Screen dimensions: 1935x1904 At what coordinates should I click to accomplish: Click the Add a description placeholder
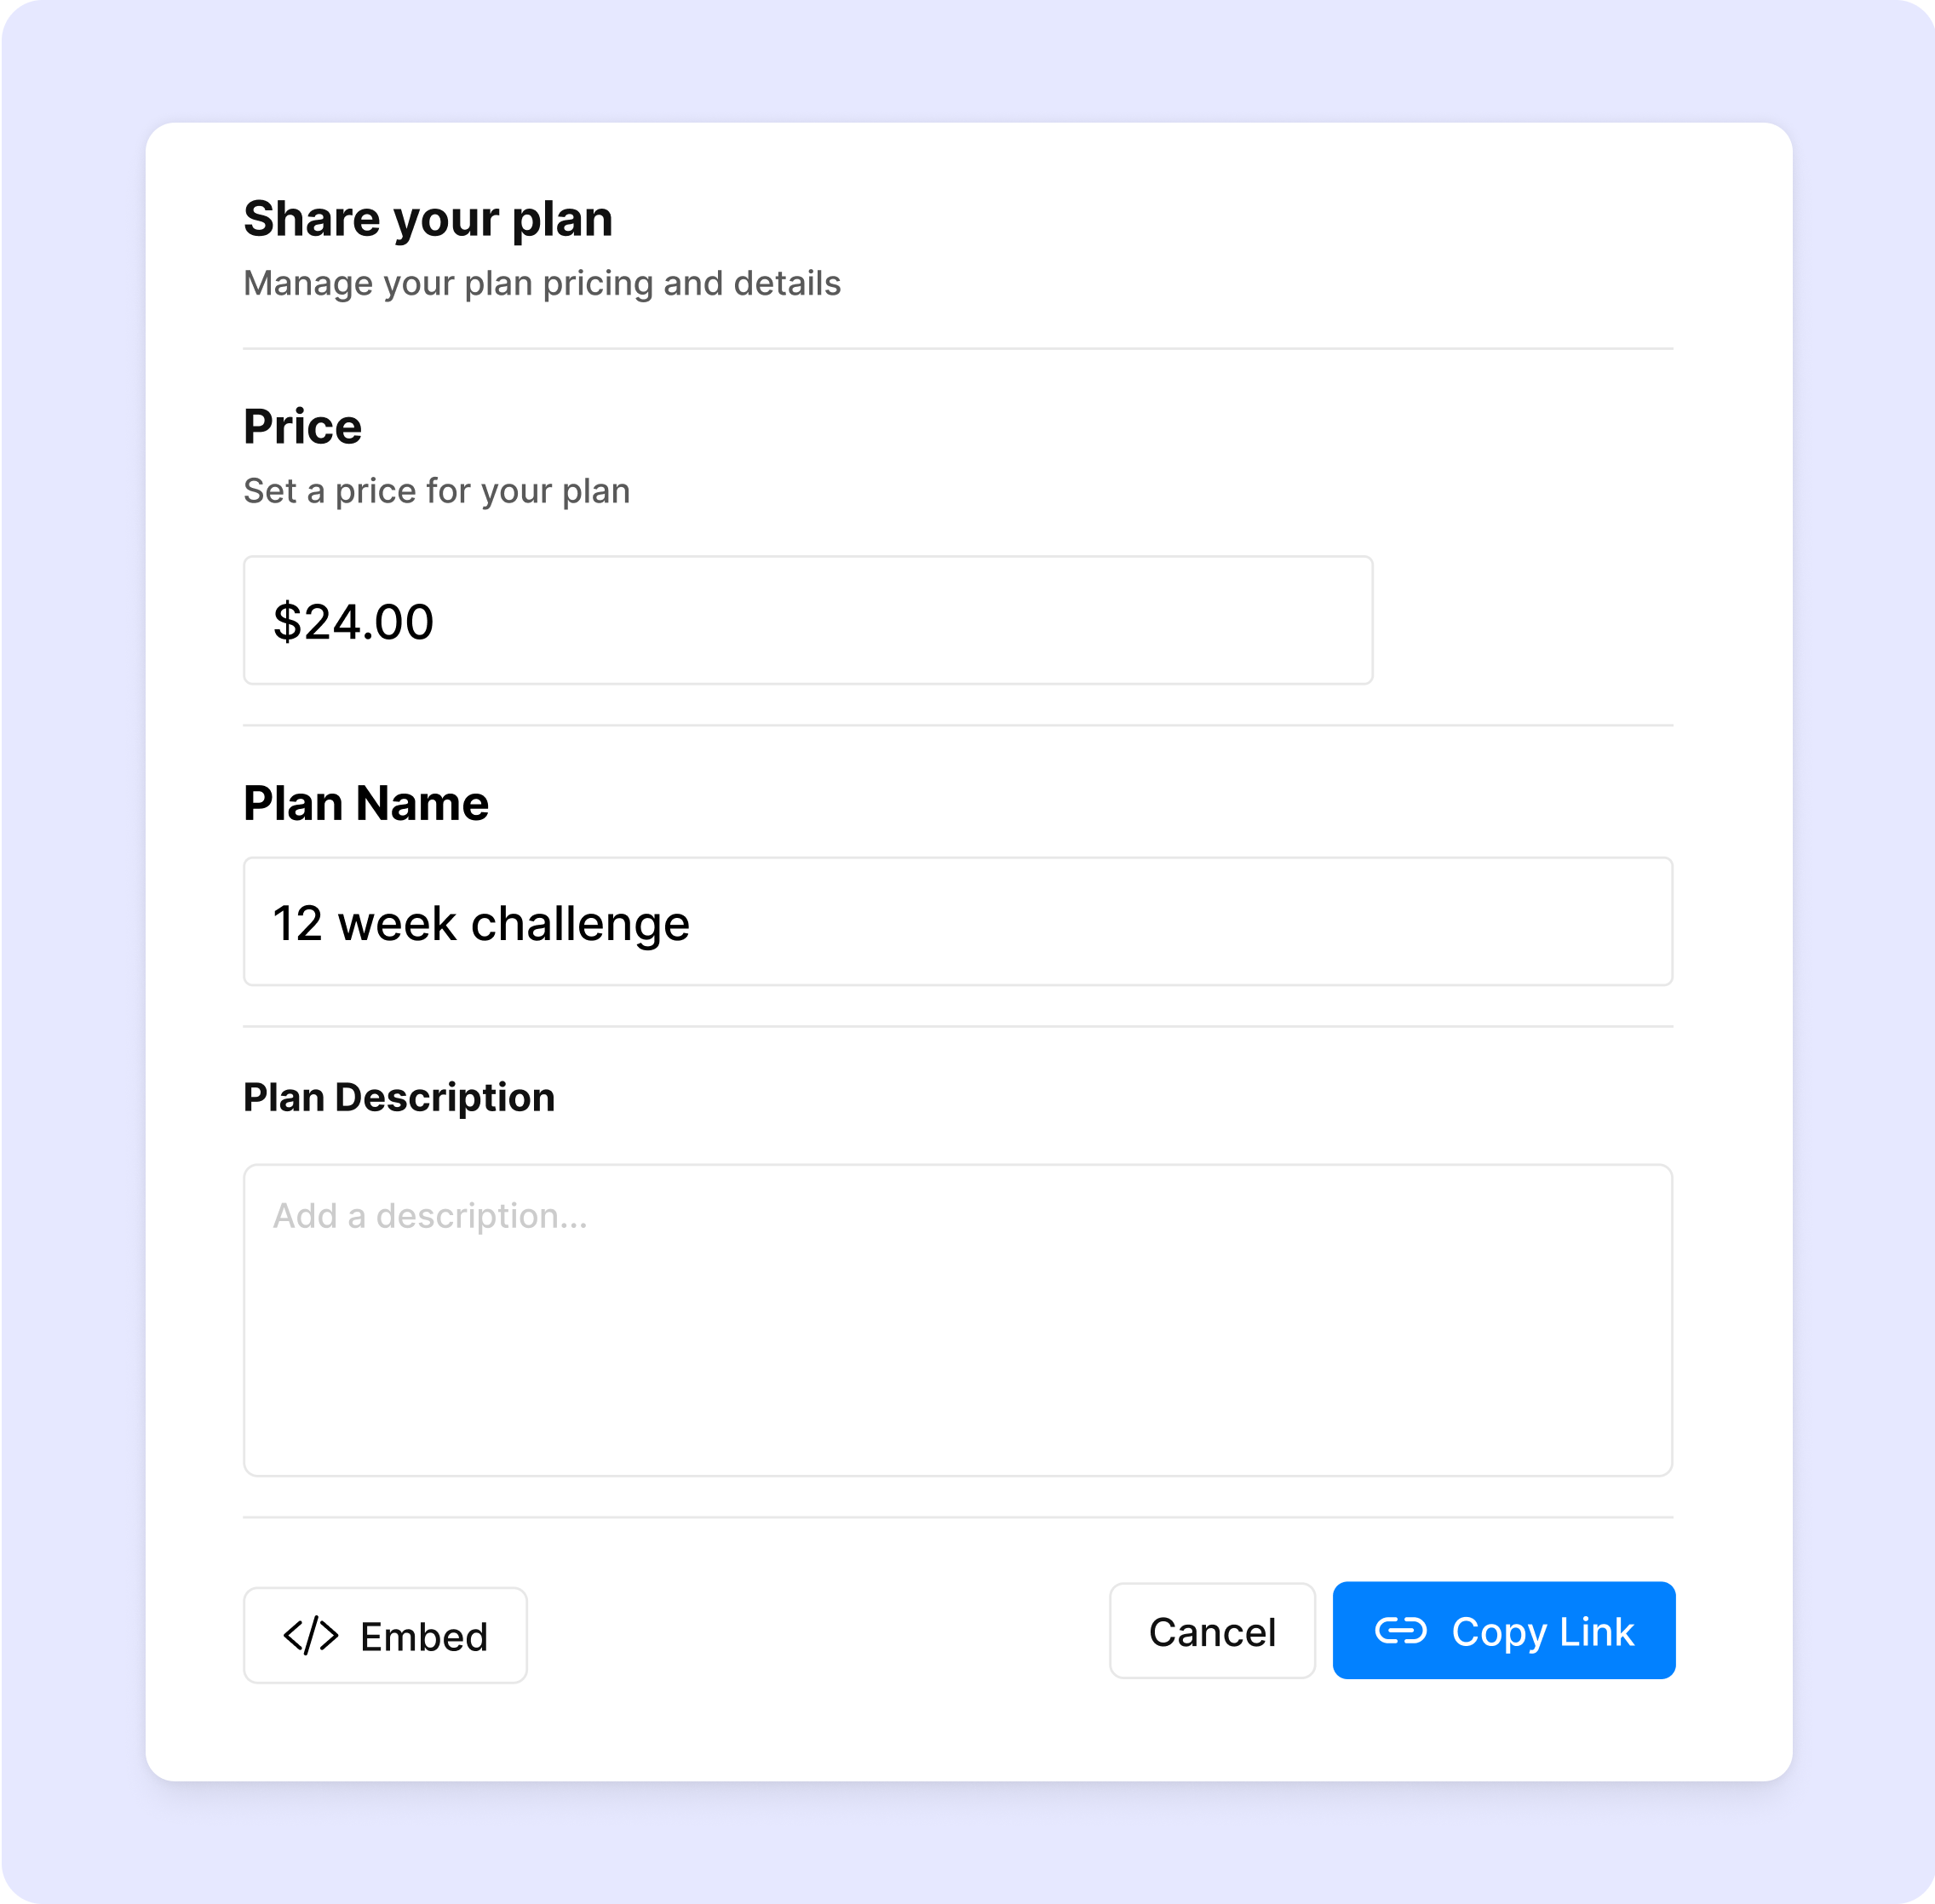click(x=431, y=1216)
